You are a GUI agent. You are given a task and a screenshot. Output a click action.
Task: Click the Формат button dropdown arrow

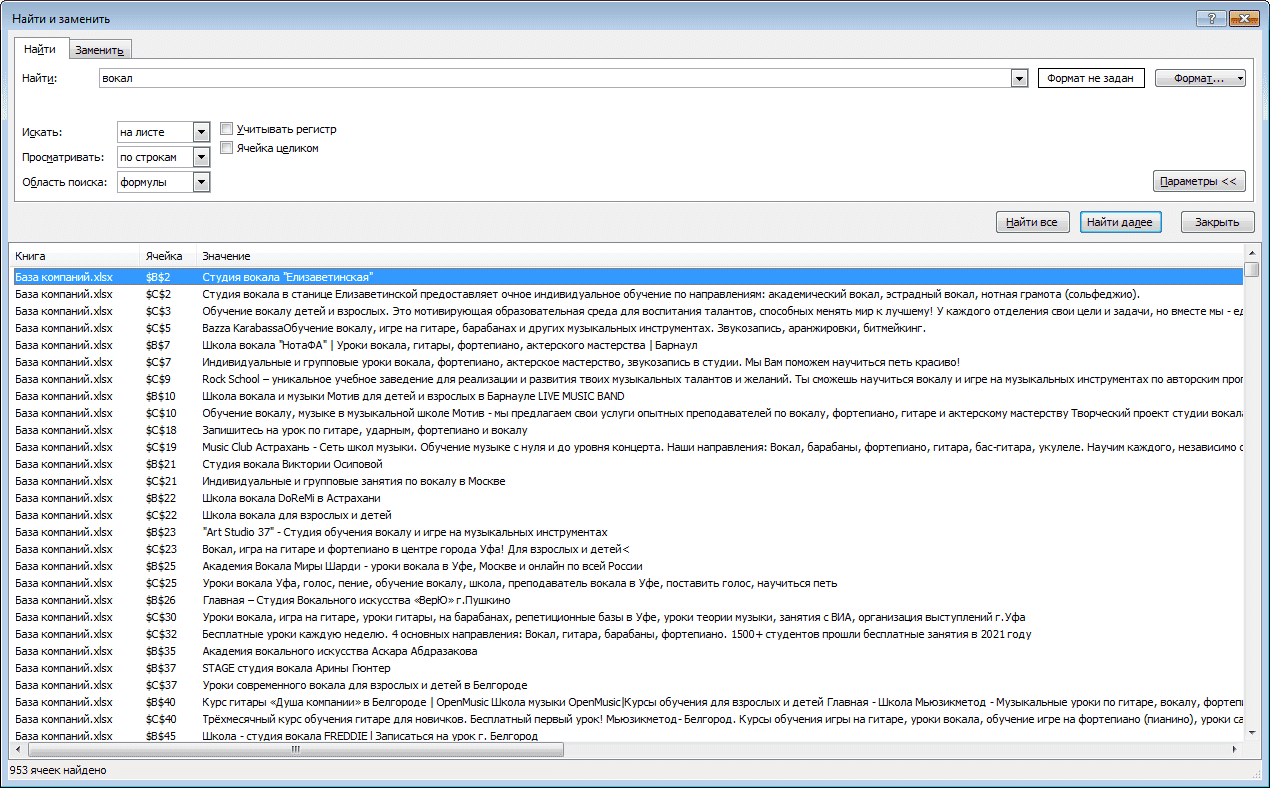point(1240,79)
